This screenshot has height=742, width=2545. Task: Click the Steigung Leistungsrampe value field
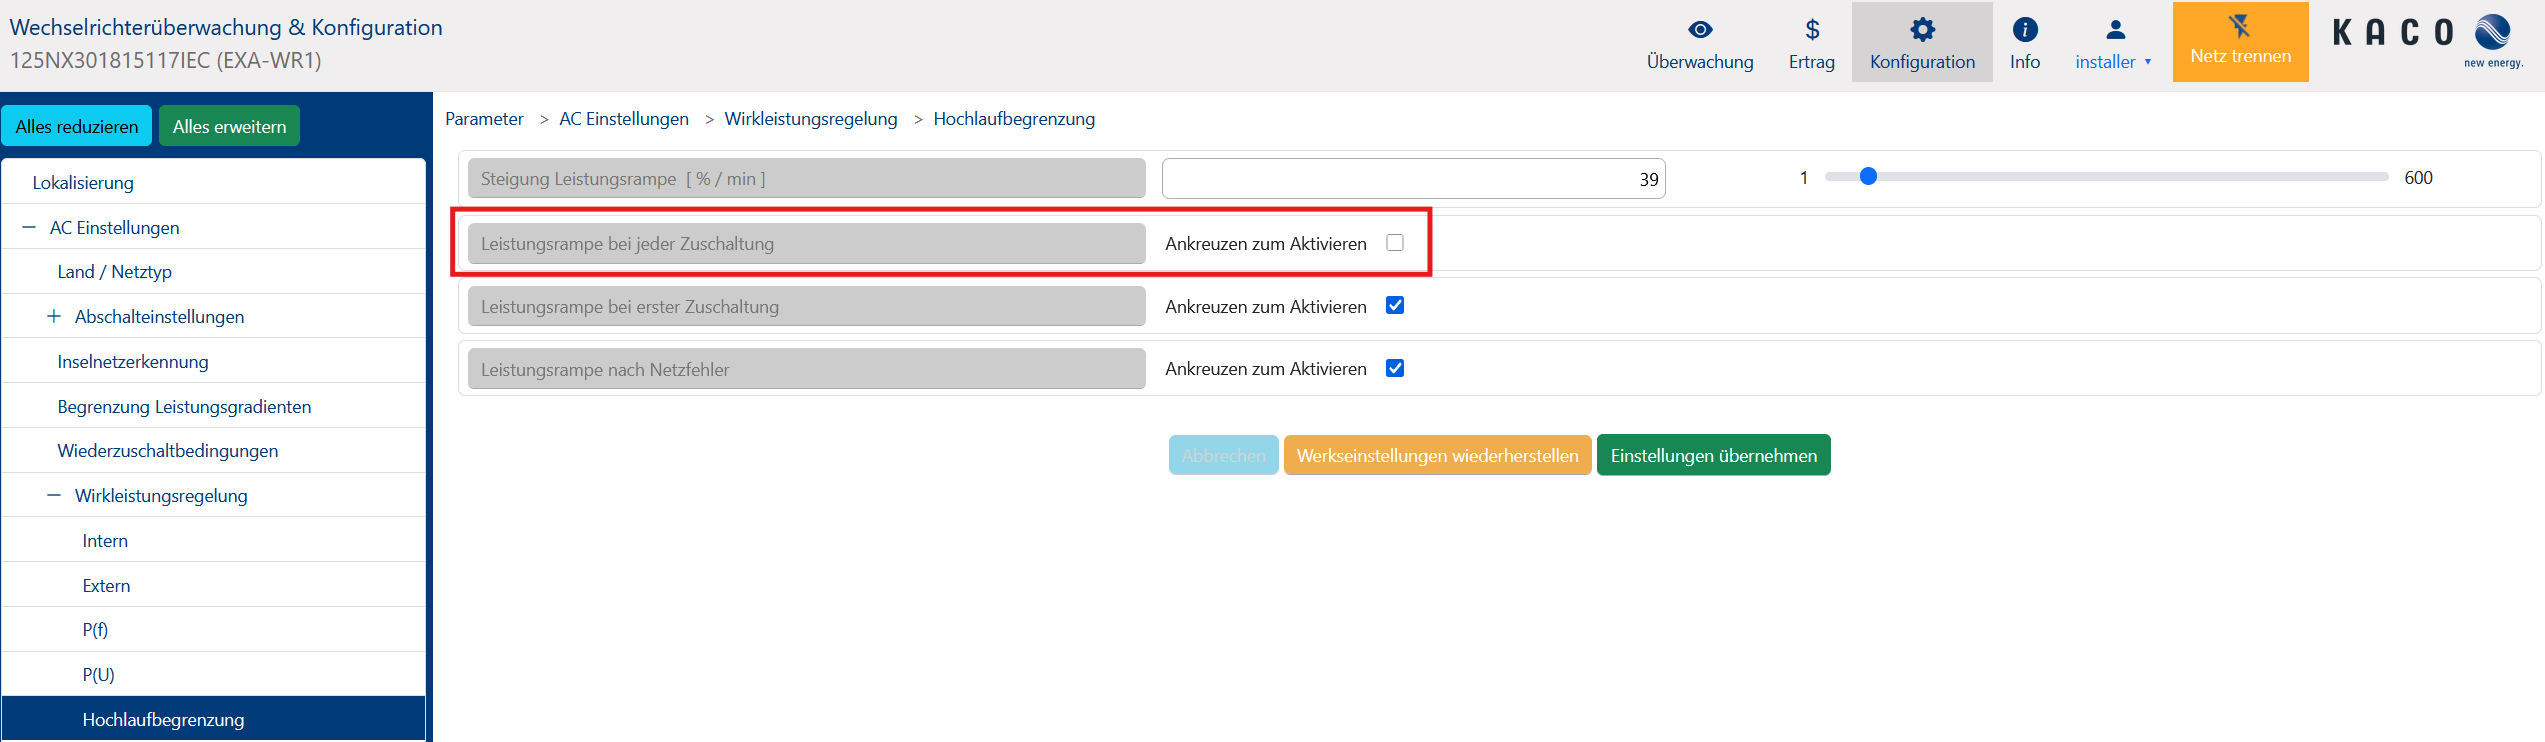[1412, 179]
